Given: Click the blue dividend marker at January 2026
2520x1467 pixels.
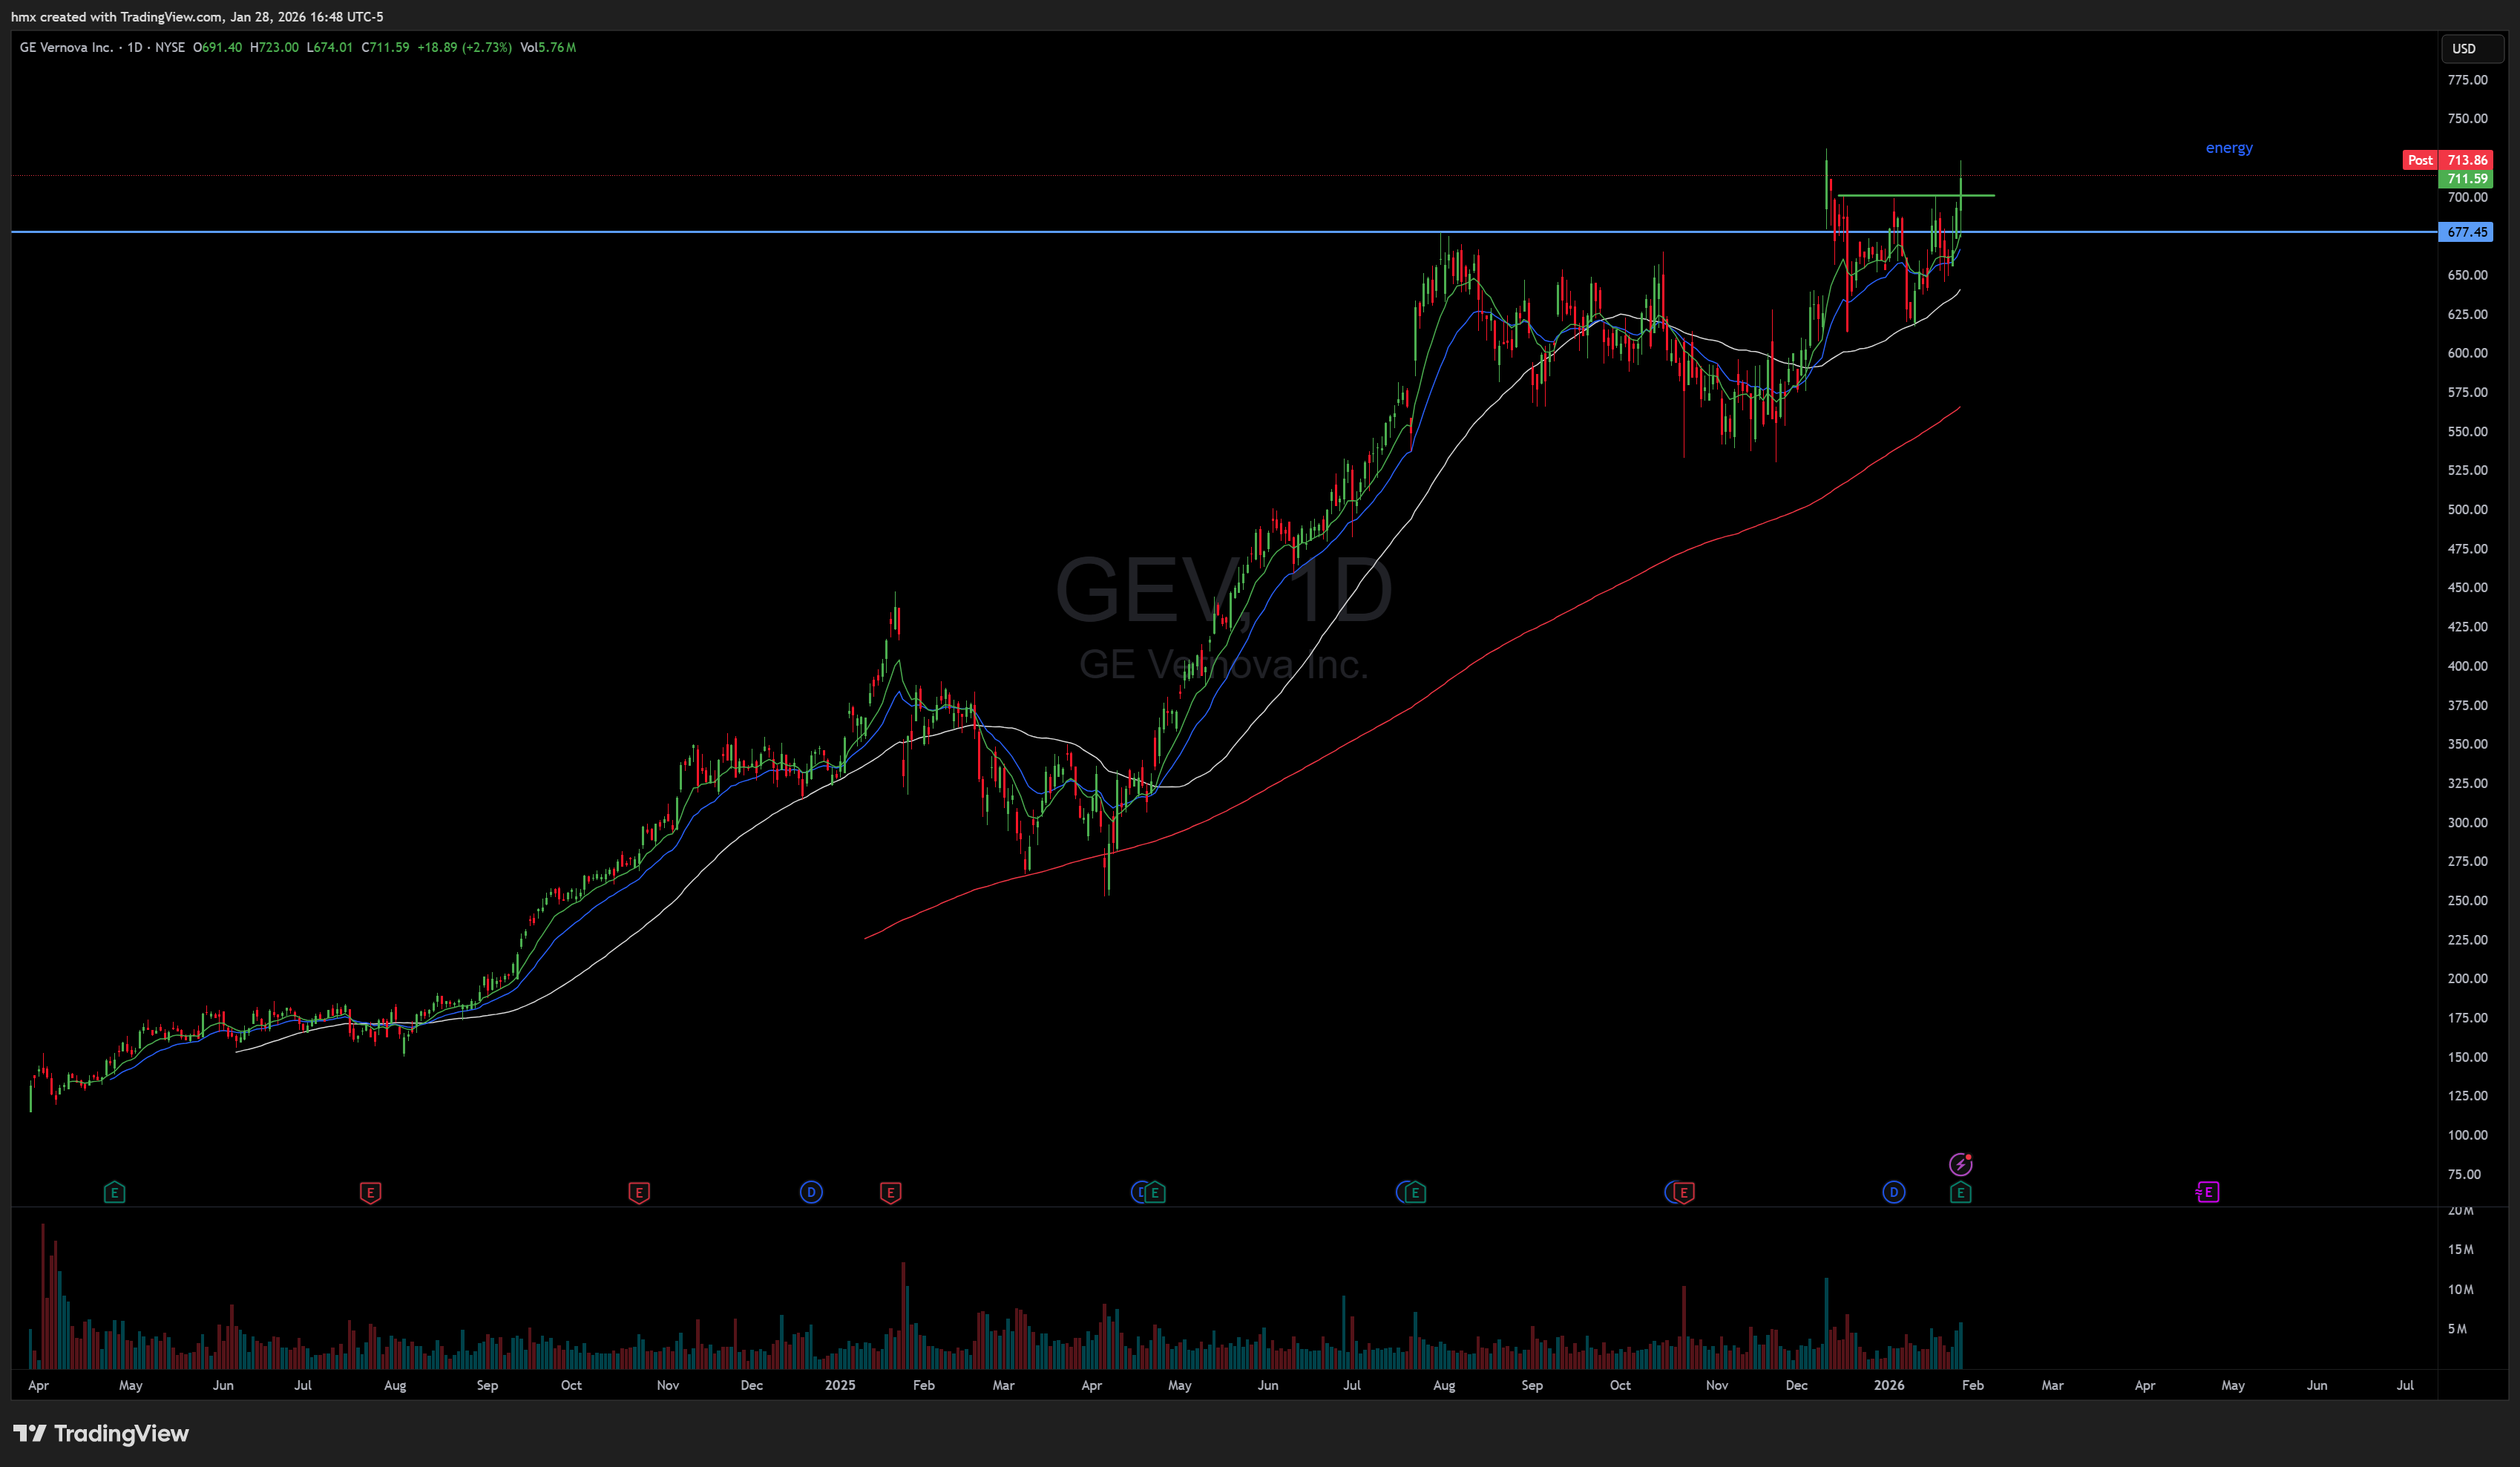Looking at the screenshot, I should pyautogui.click(x=1893, y=1192).
